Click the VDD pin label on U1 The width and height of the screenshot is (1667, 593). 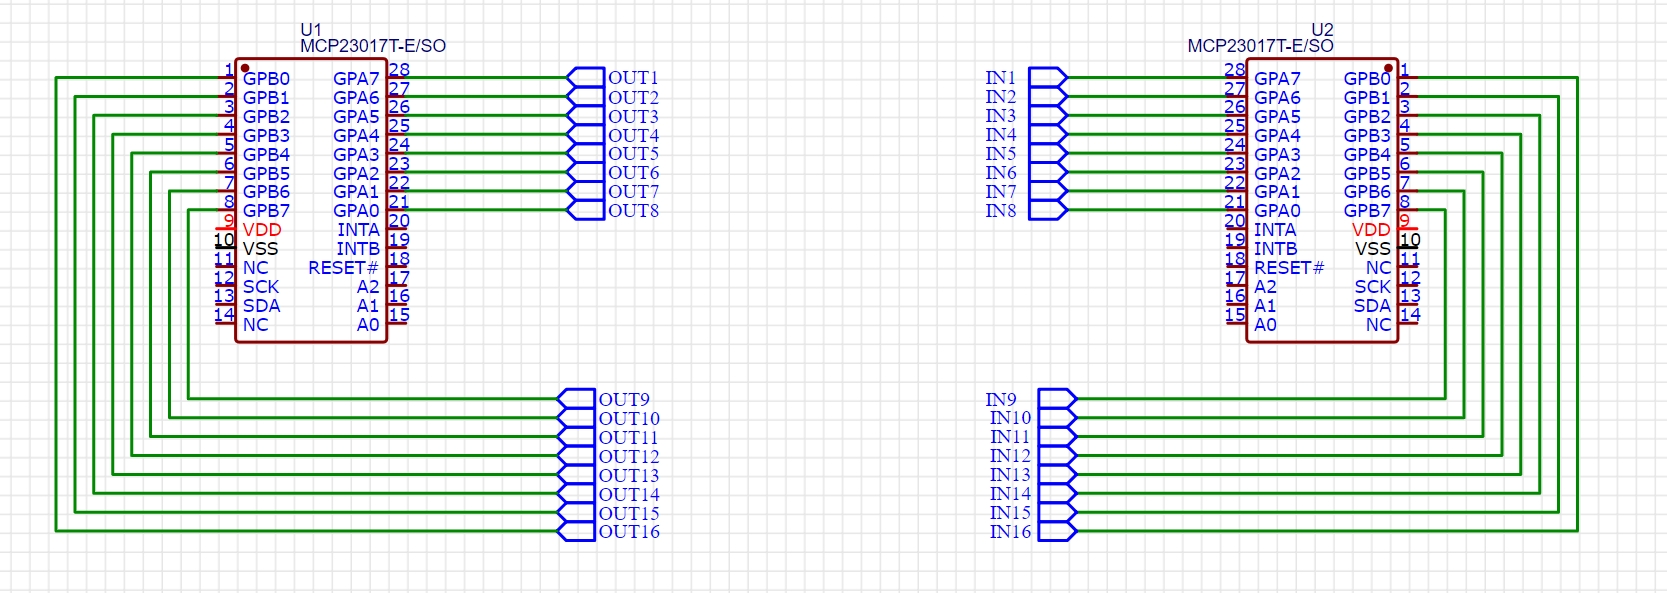(x=262, y=229)
